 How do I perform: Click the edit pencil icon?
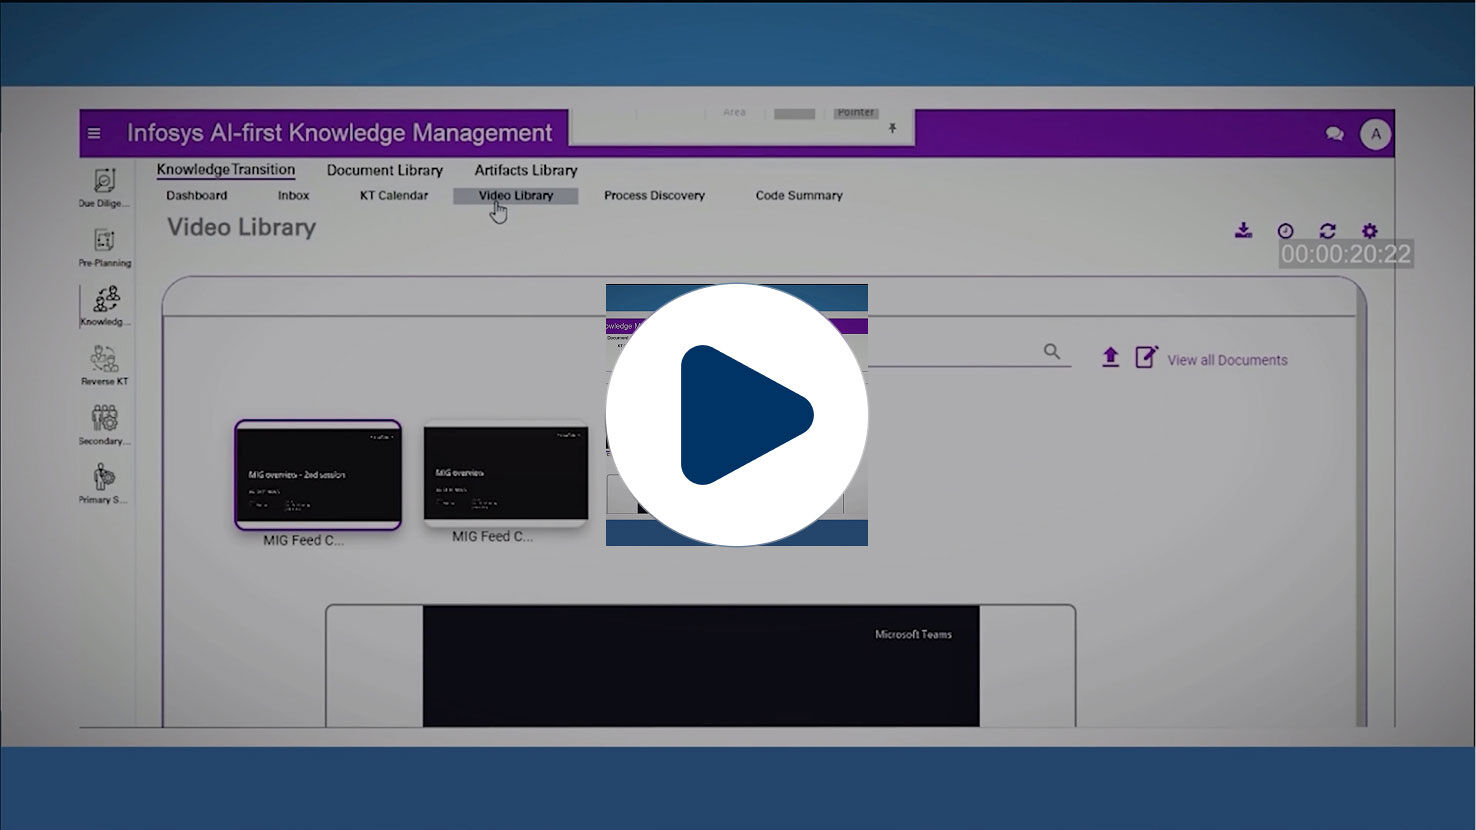click(x=1146, y=357)
